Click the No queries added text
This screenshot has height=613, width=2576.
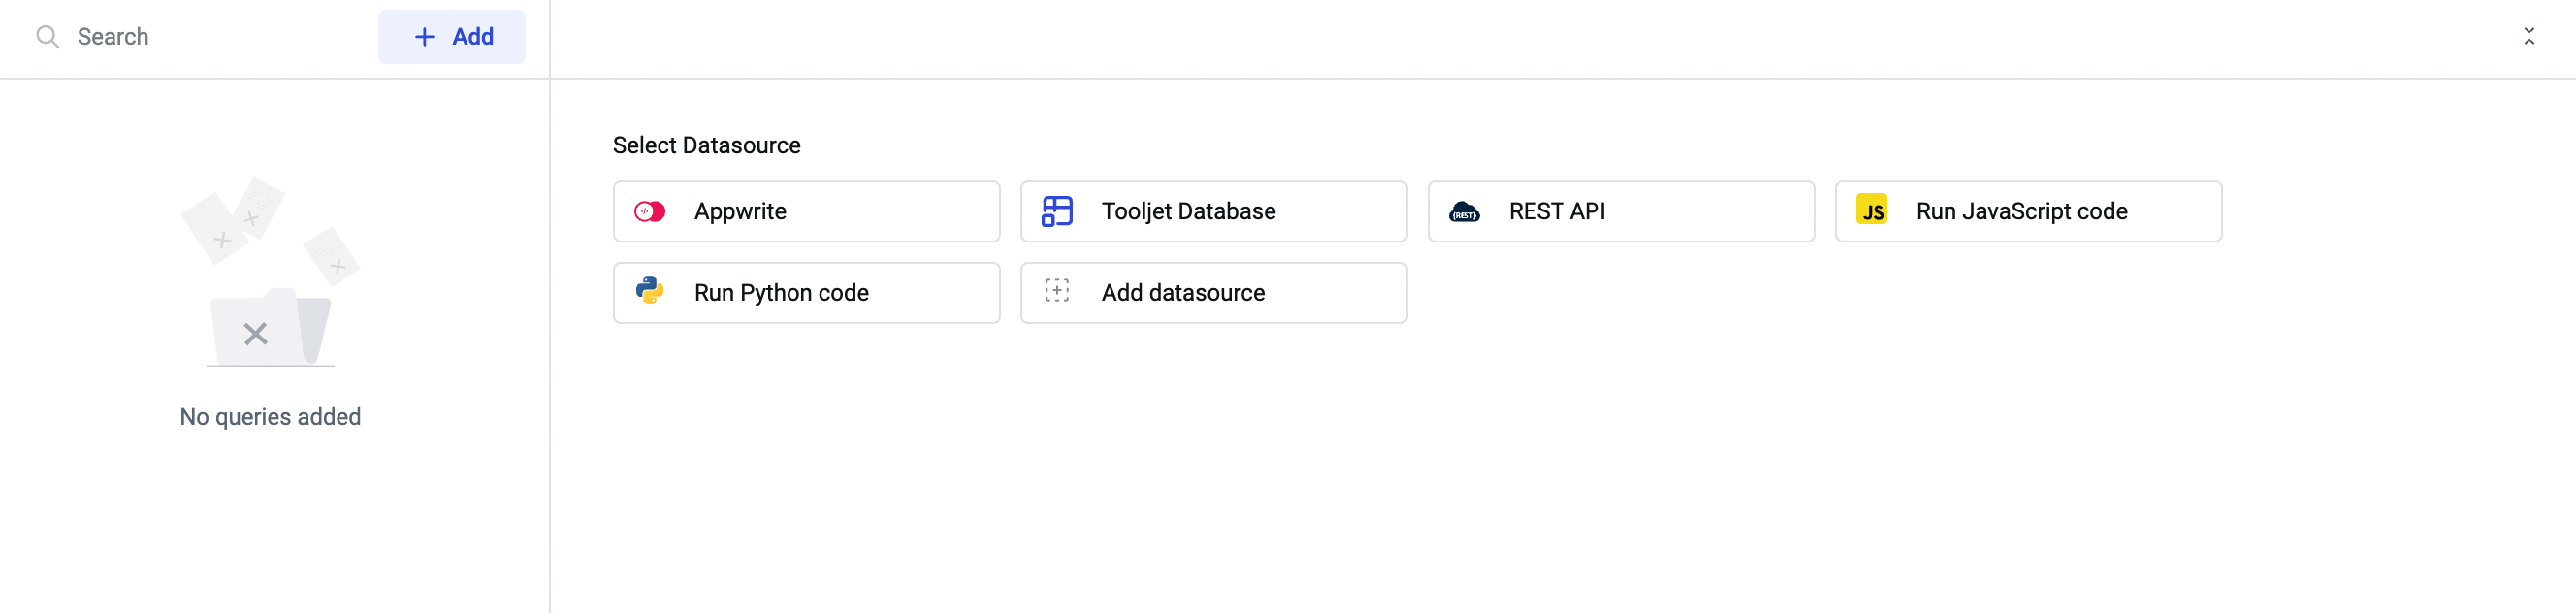tap(270, 417)
